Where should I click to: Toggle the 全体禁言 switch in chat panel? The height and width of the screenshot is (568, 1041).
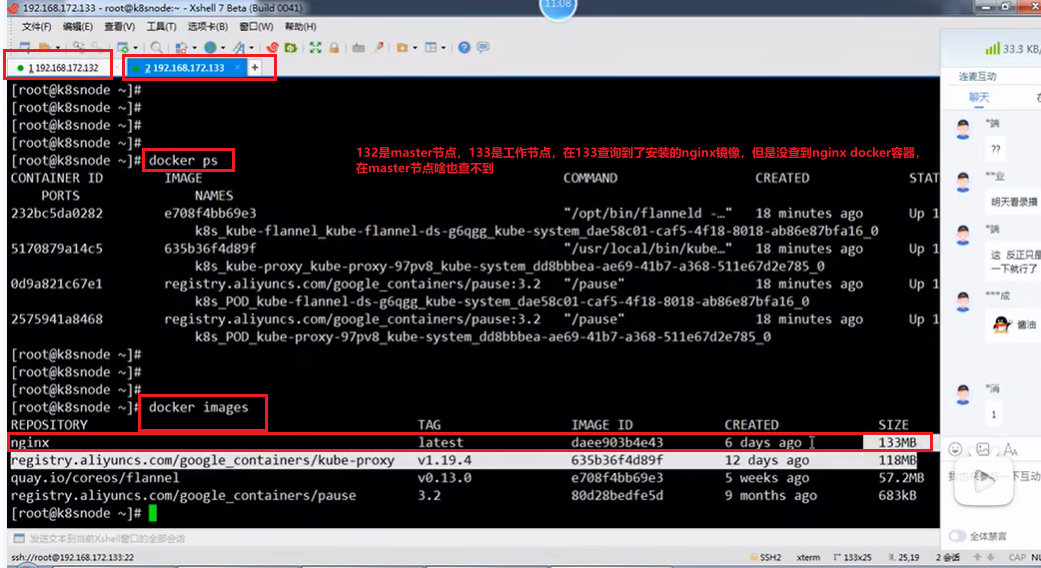point(957,535)
